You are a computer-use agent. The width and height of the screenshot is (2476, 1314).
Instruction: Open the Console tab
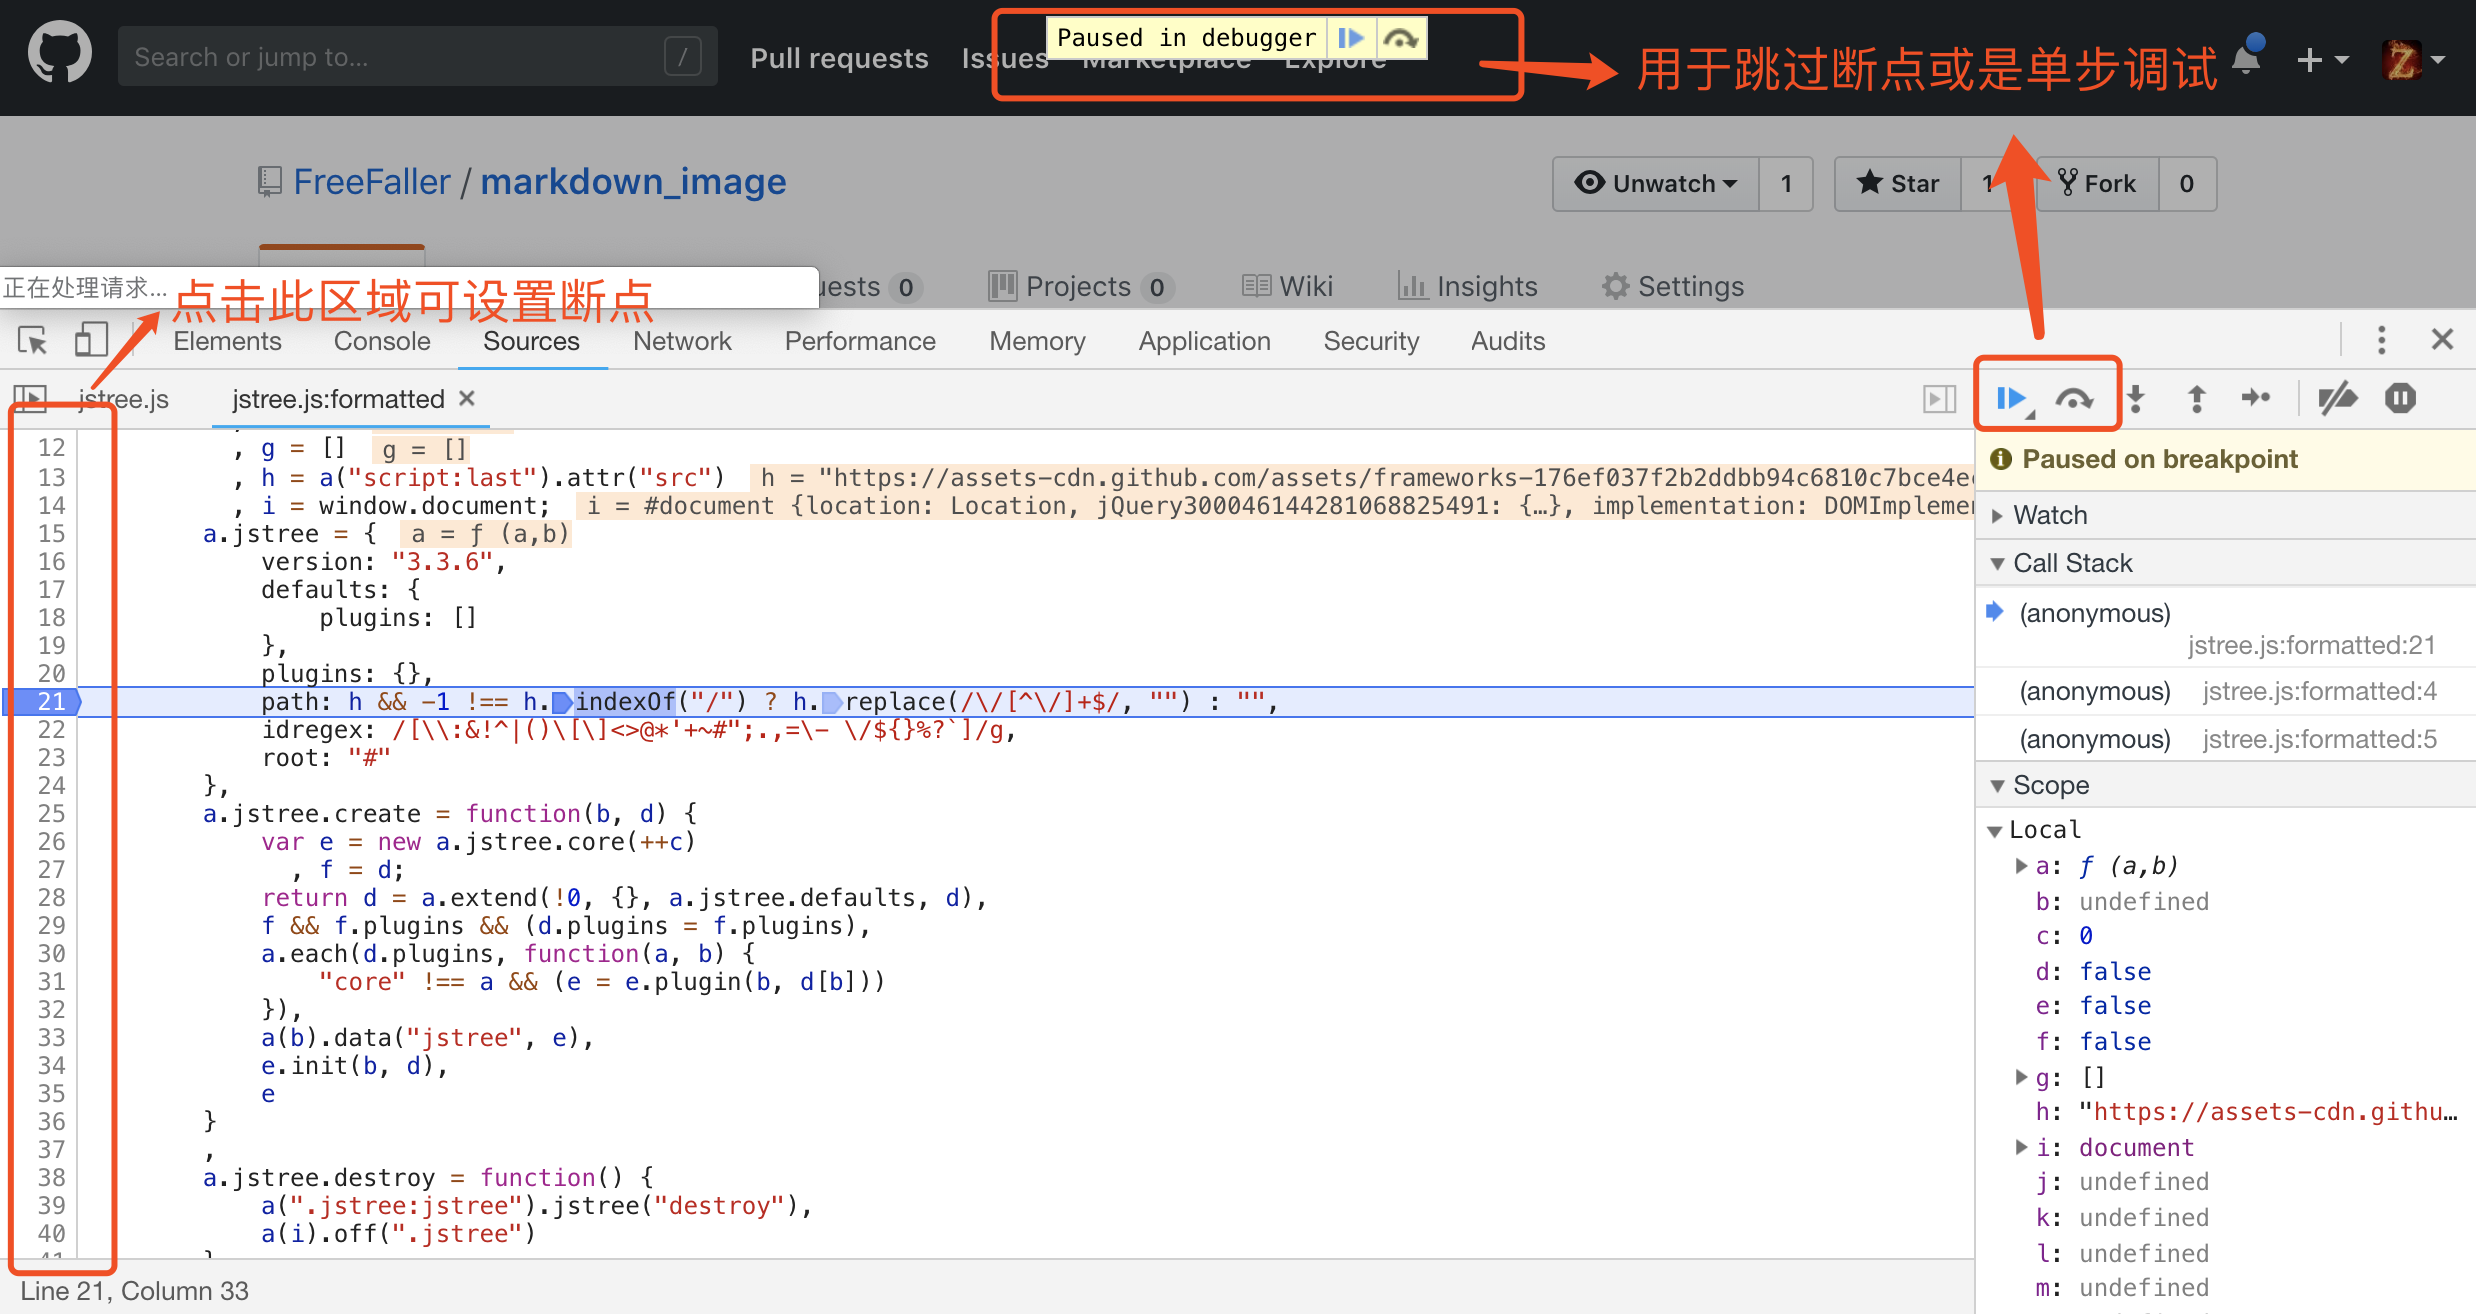[382, 341]
